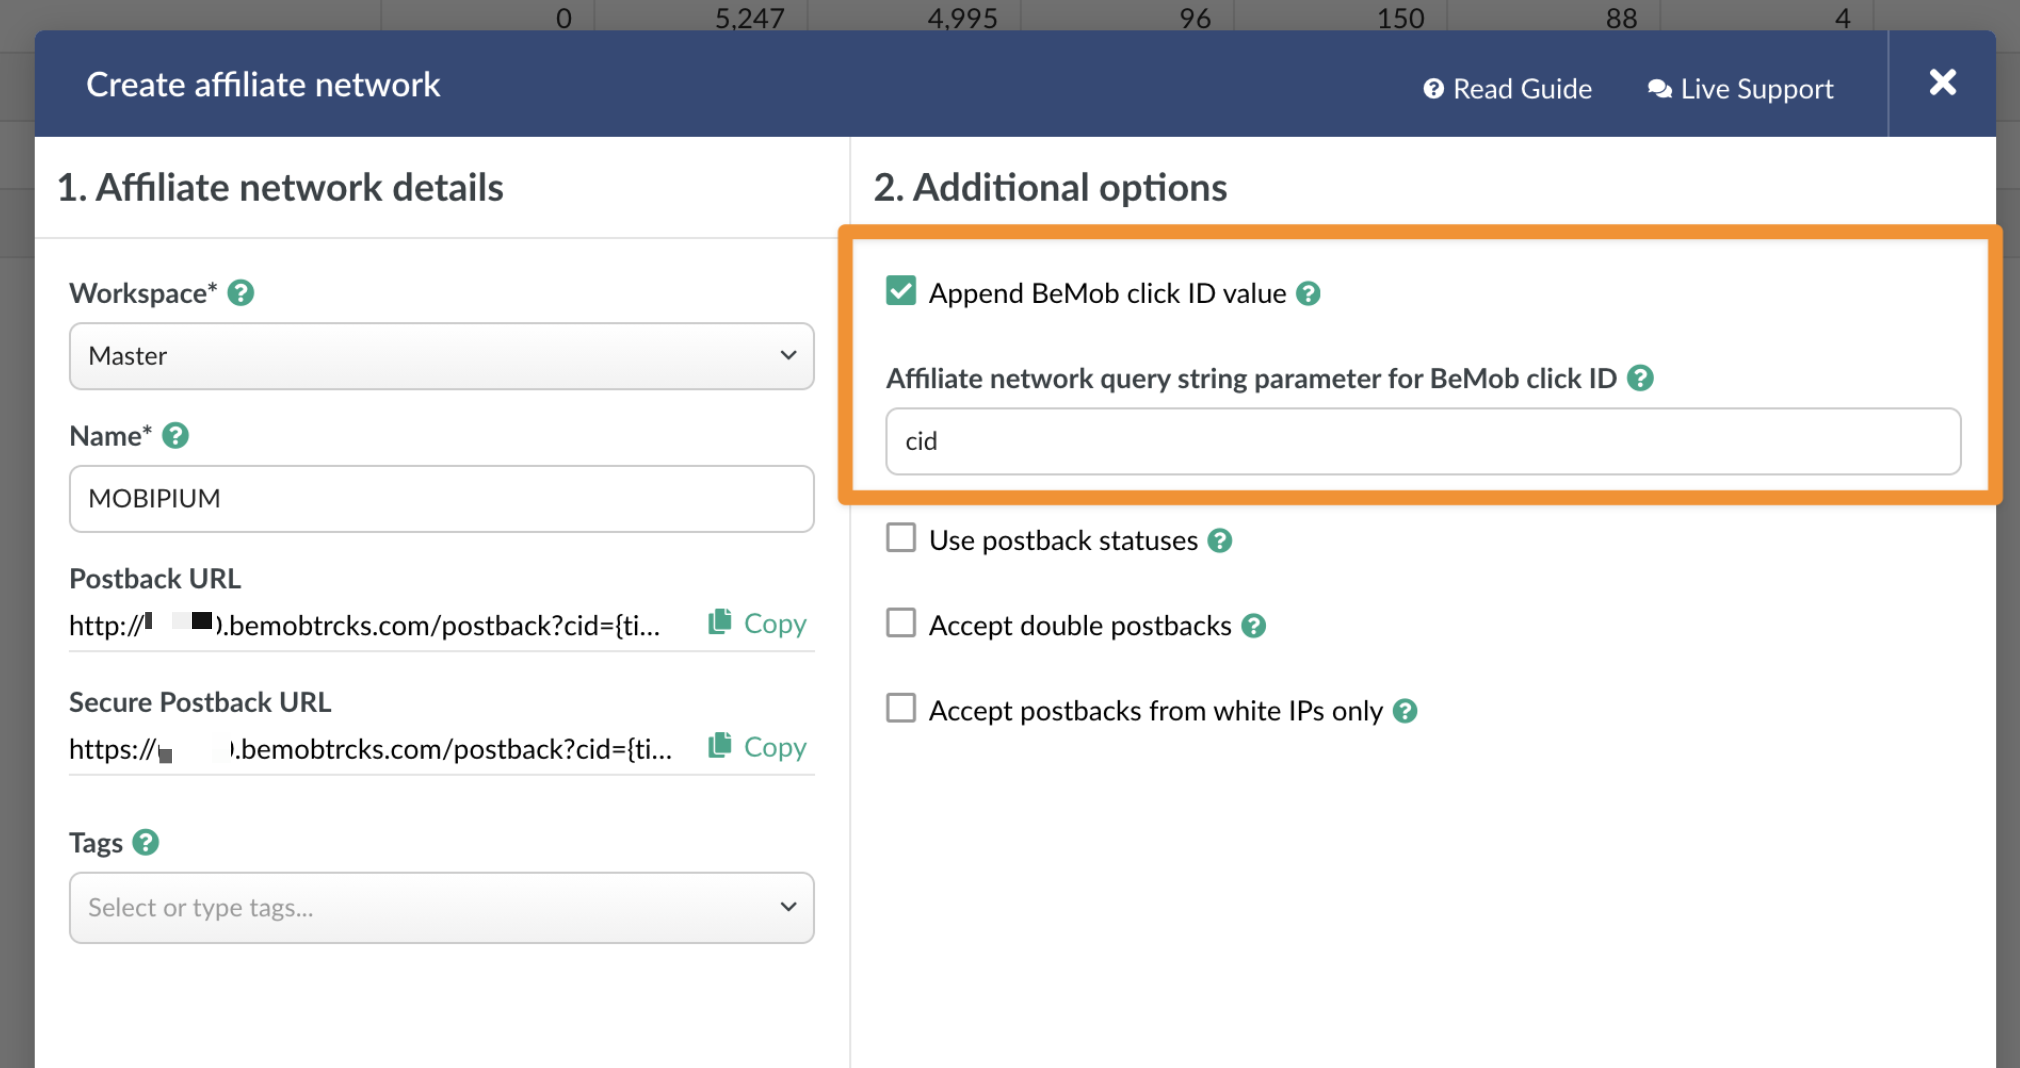Show help for Use postback statuses

pos(1219,541)
